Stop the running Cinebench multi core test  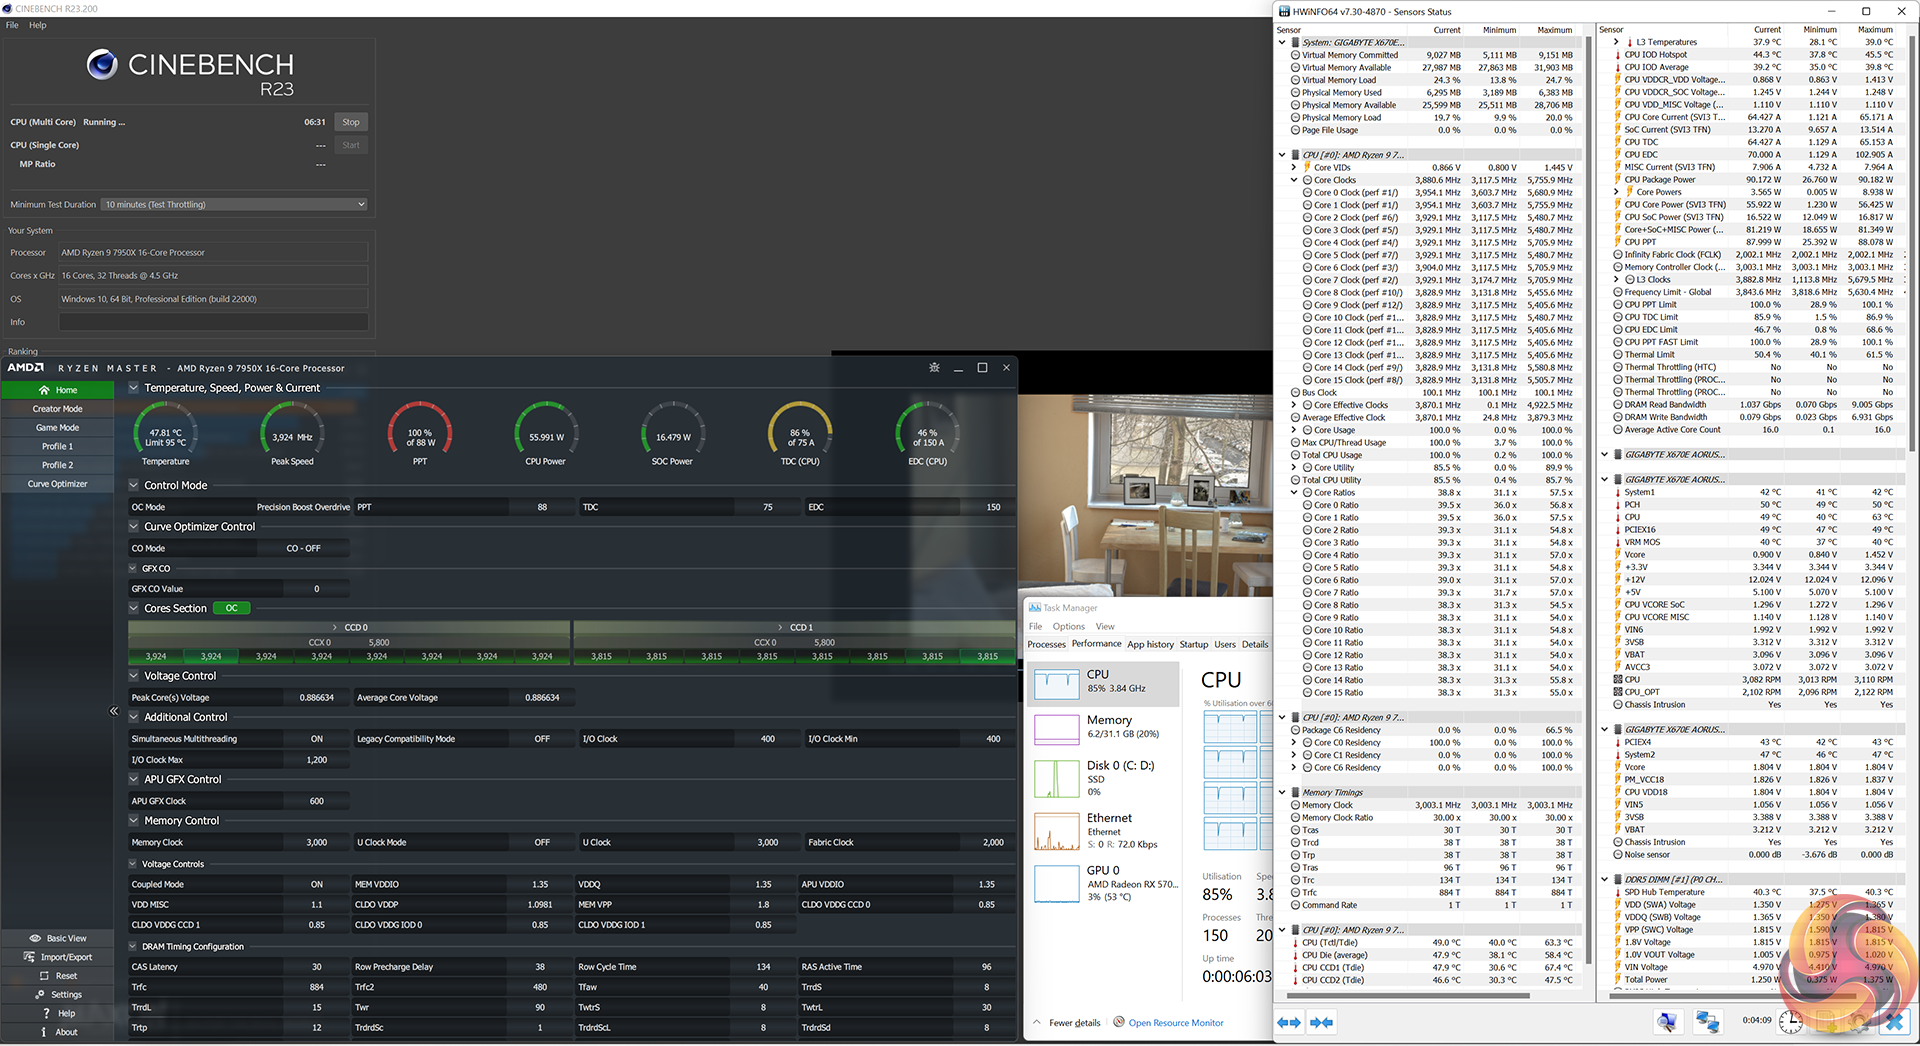pos(350,122)
